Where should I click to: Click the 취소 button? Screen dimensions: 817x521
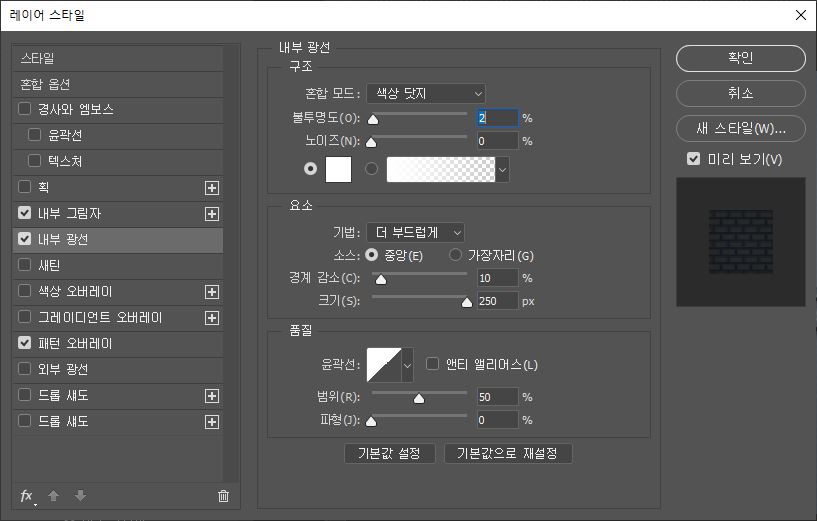[740, 93]
